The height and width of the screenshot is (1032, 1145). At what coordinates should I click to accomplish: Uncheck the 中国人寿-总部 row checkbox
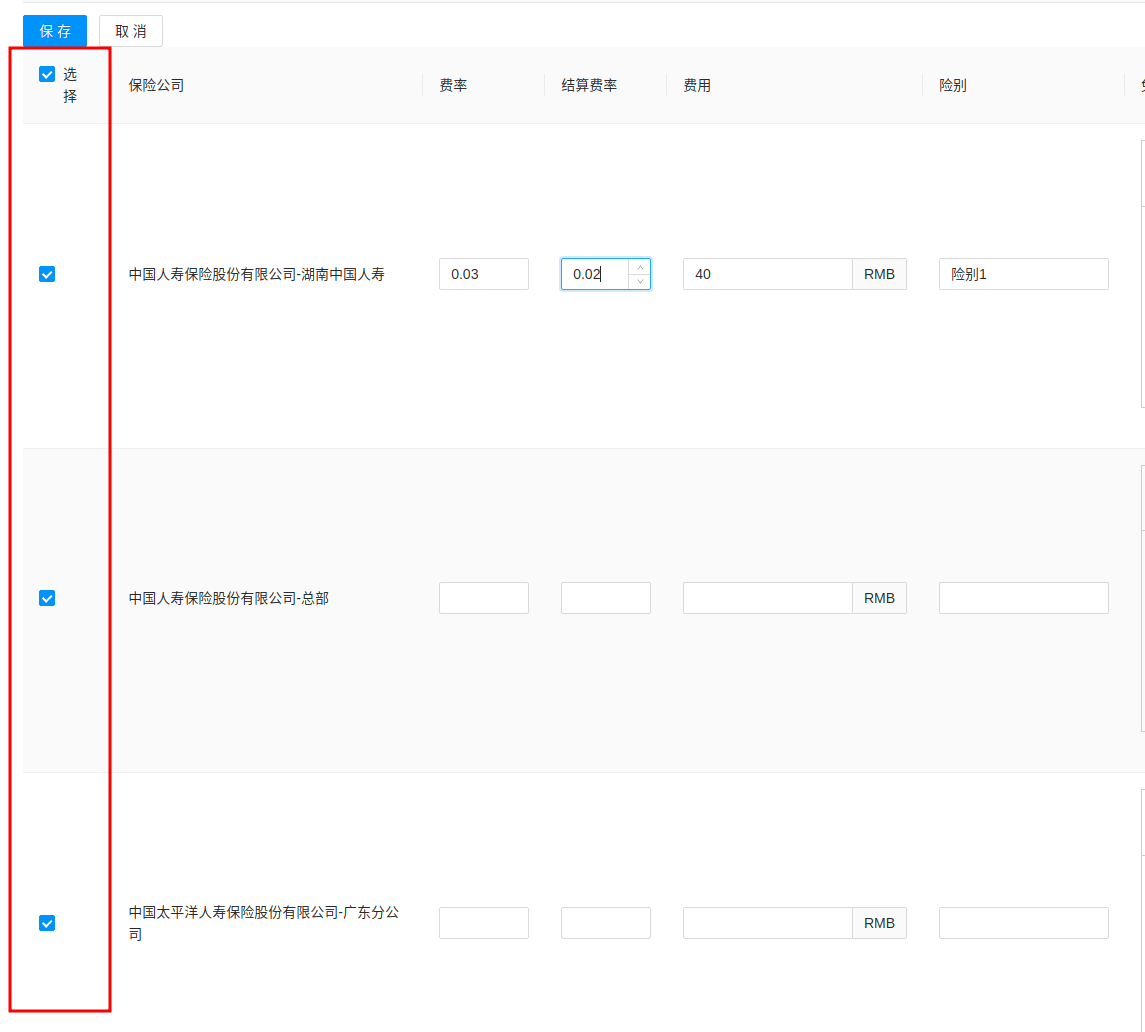(47, 598)
